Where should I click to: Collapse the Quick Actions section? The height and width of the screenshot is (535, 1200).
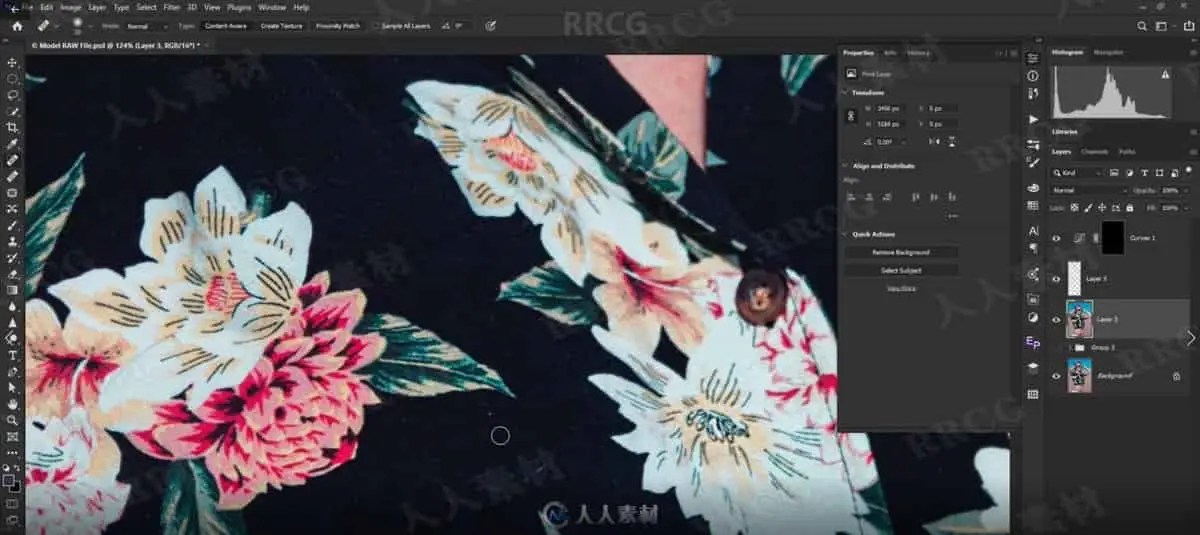pyautogui.click(x=845, y=234)
